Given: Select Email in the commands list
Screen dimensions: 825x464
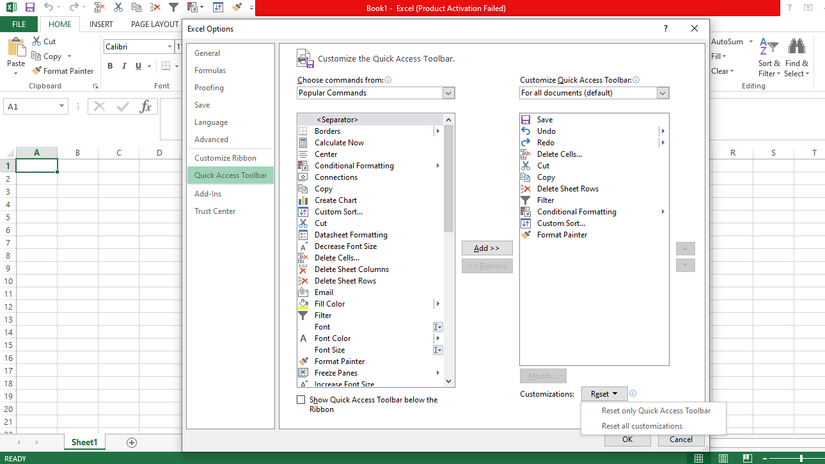Looking at the screenshot, I should pos(370,292).
